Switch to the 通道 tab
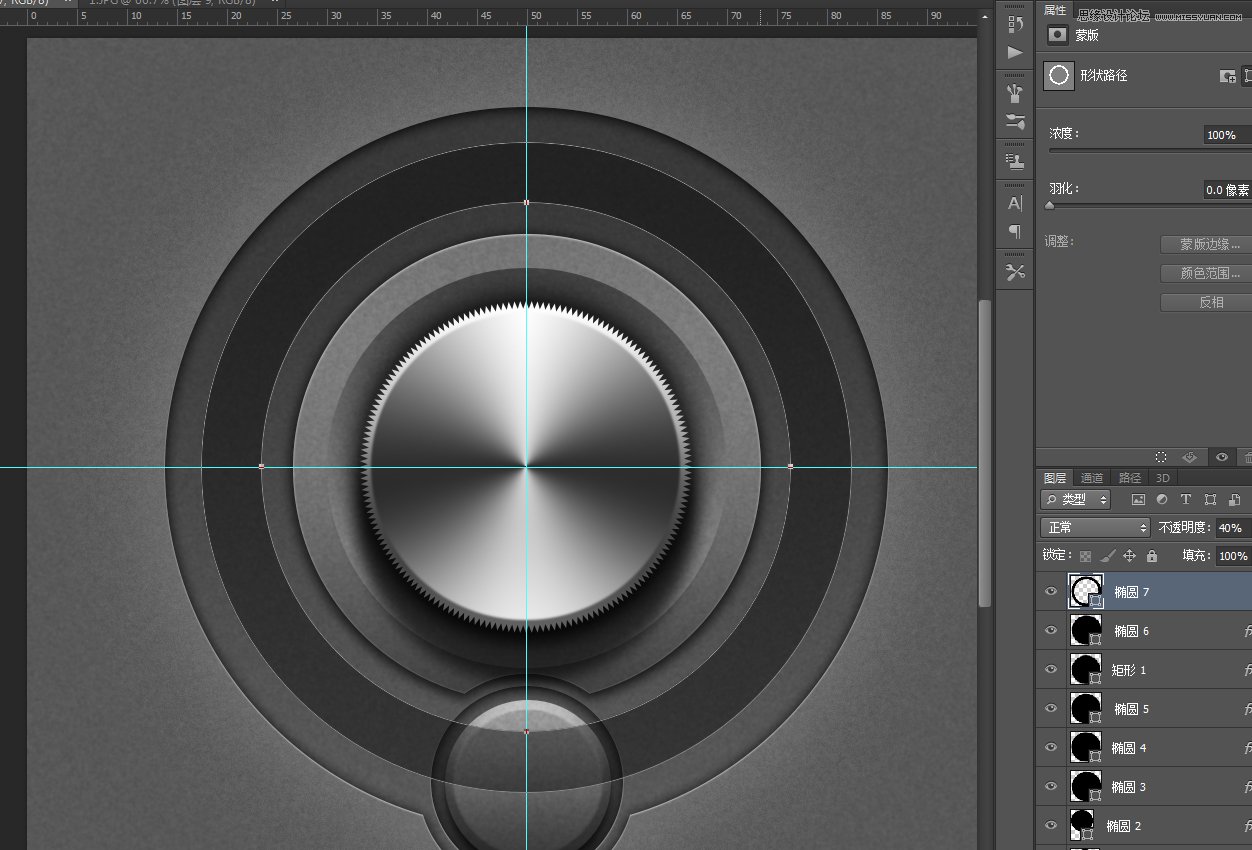The height and width of the screenshot is (850, 1252). pos(1092,478)
